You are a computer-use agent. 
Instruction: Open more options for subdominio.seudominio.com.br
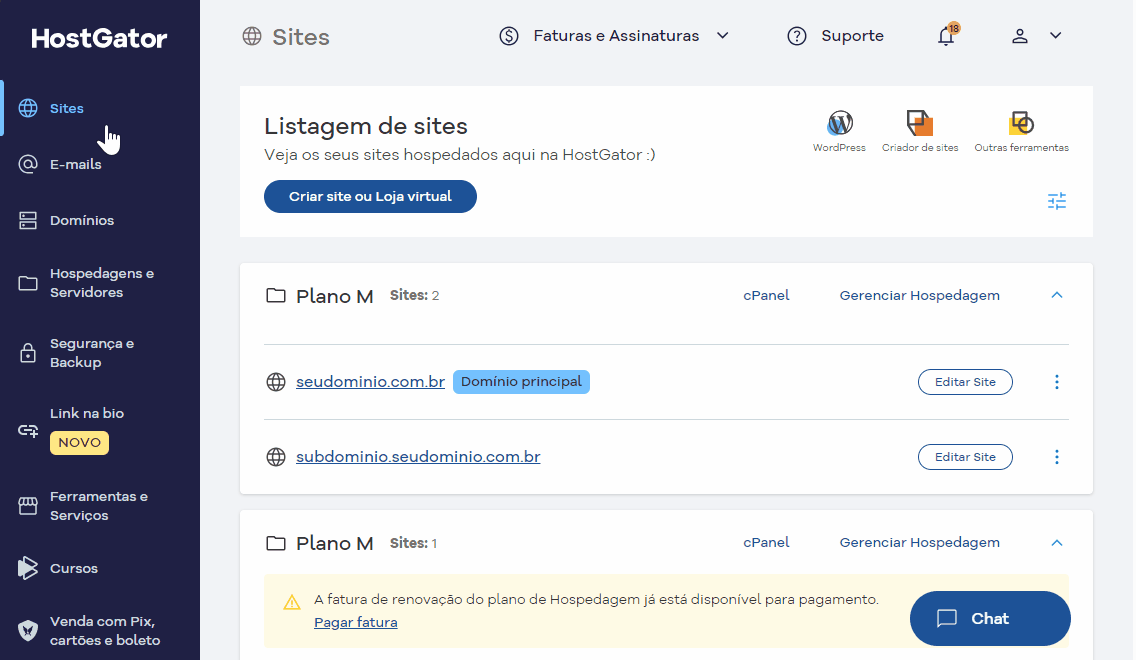(1057, 457)
